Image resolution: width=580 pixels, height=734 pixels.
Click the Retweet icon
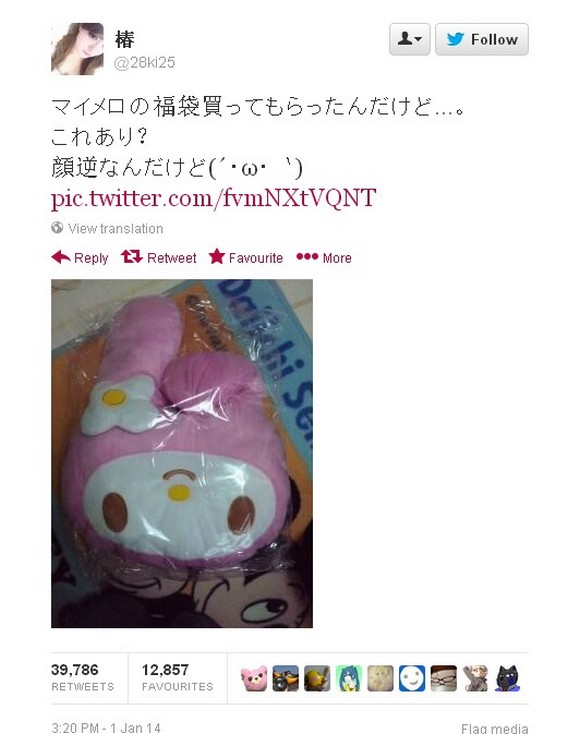click(x=132, y=257)
